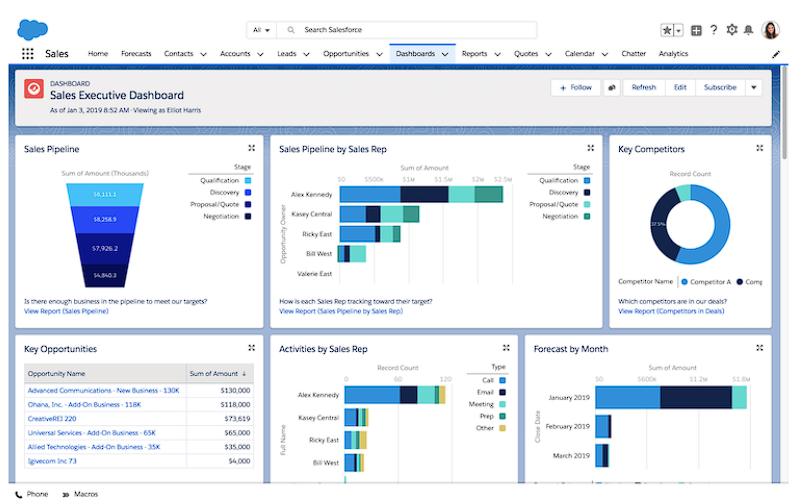Screen dimensions: 793x500
Task: Sort by Sum of Amount arrow
Action: 244,374
